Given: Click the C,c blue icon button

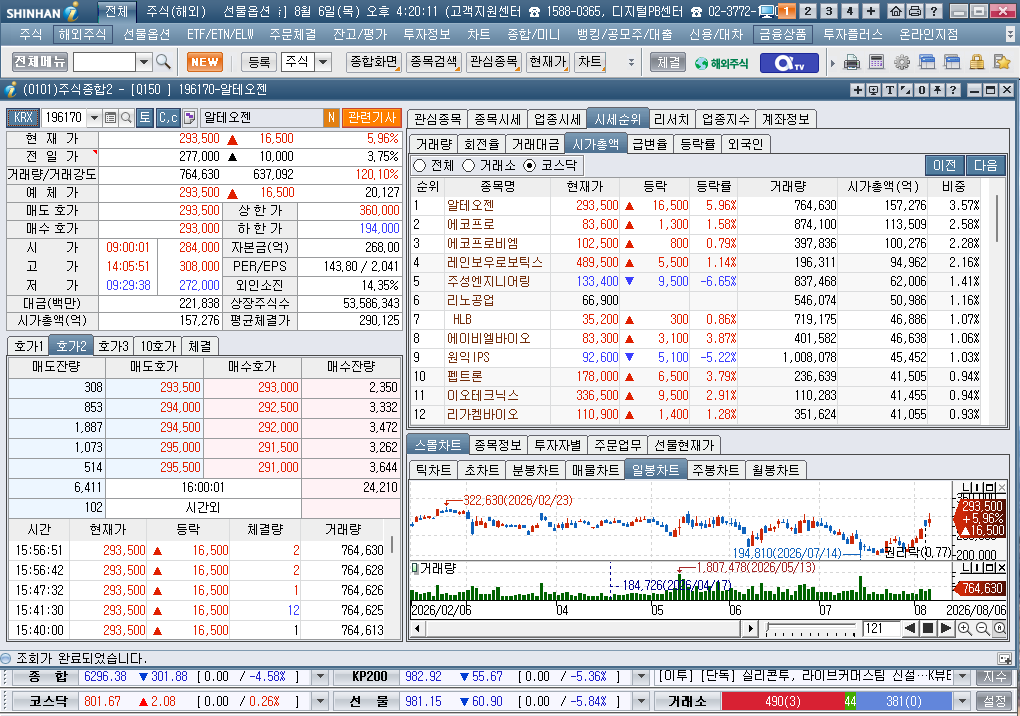Looking at the screenshot, I should [168, 118].
